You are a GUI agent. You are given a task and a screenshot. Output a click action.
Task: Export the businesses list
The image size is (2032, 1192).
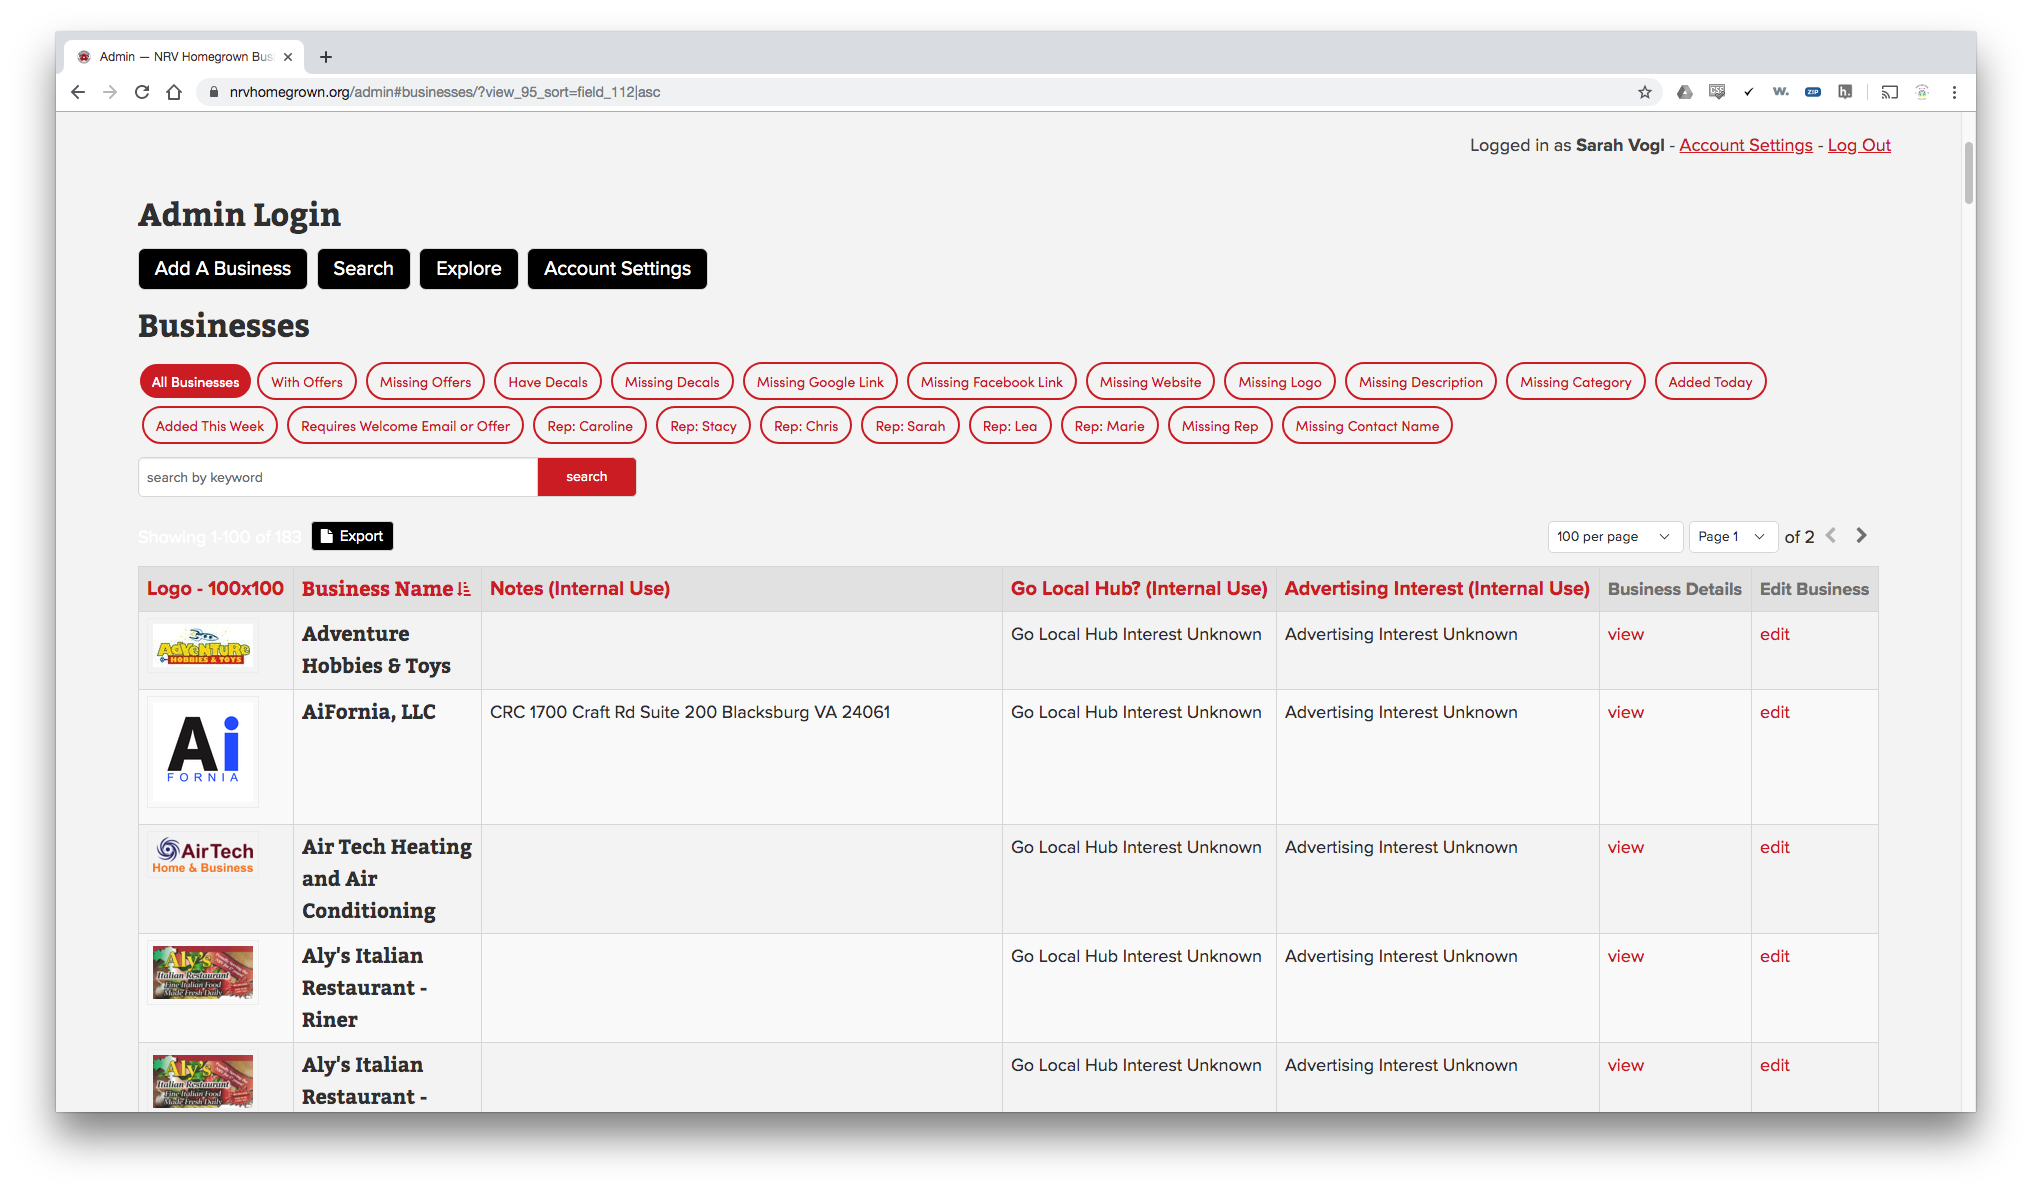352,536
